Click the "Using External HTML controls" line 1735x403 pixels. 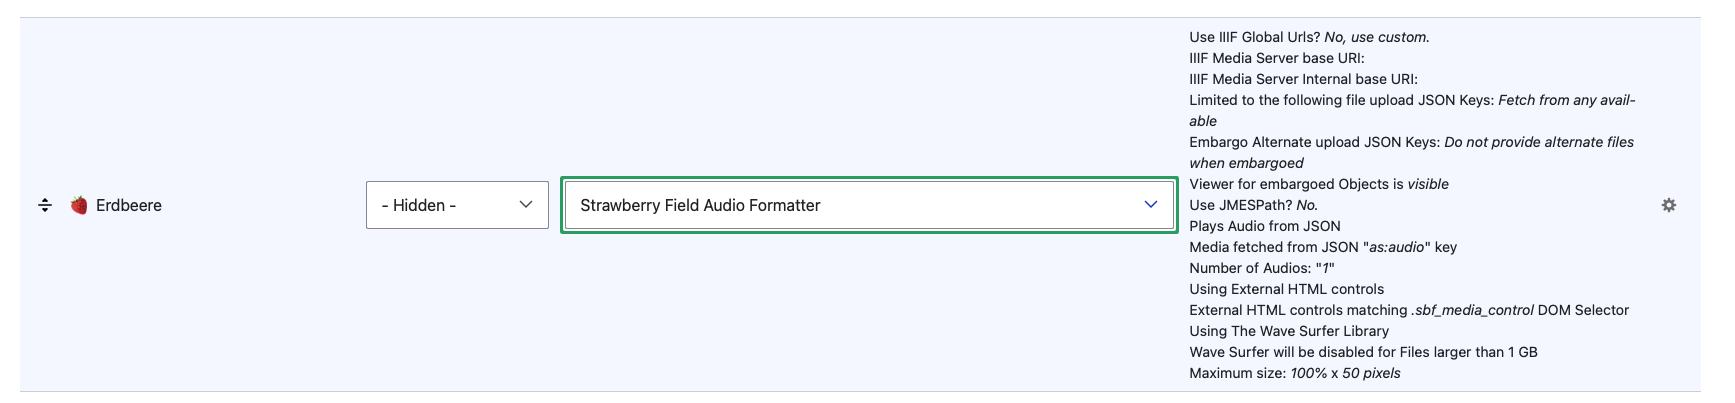click(1286, 289)
